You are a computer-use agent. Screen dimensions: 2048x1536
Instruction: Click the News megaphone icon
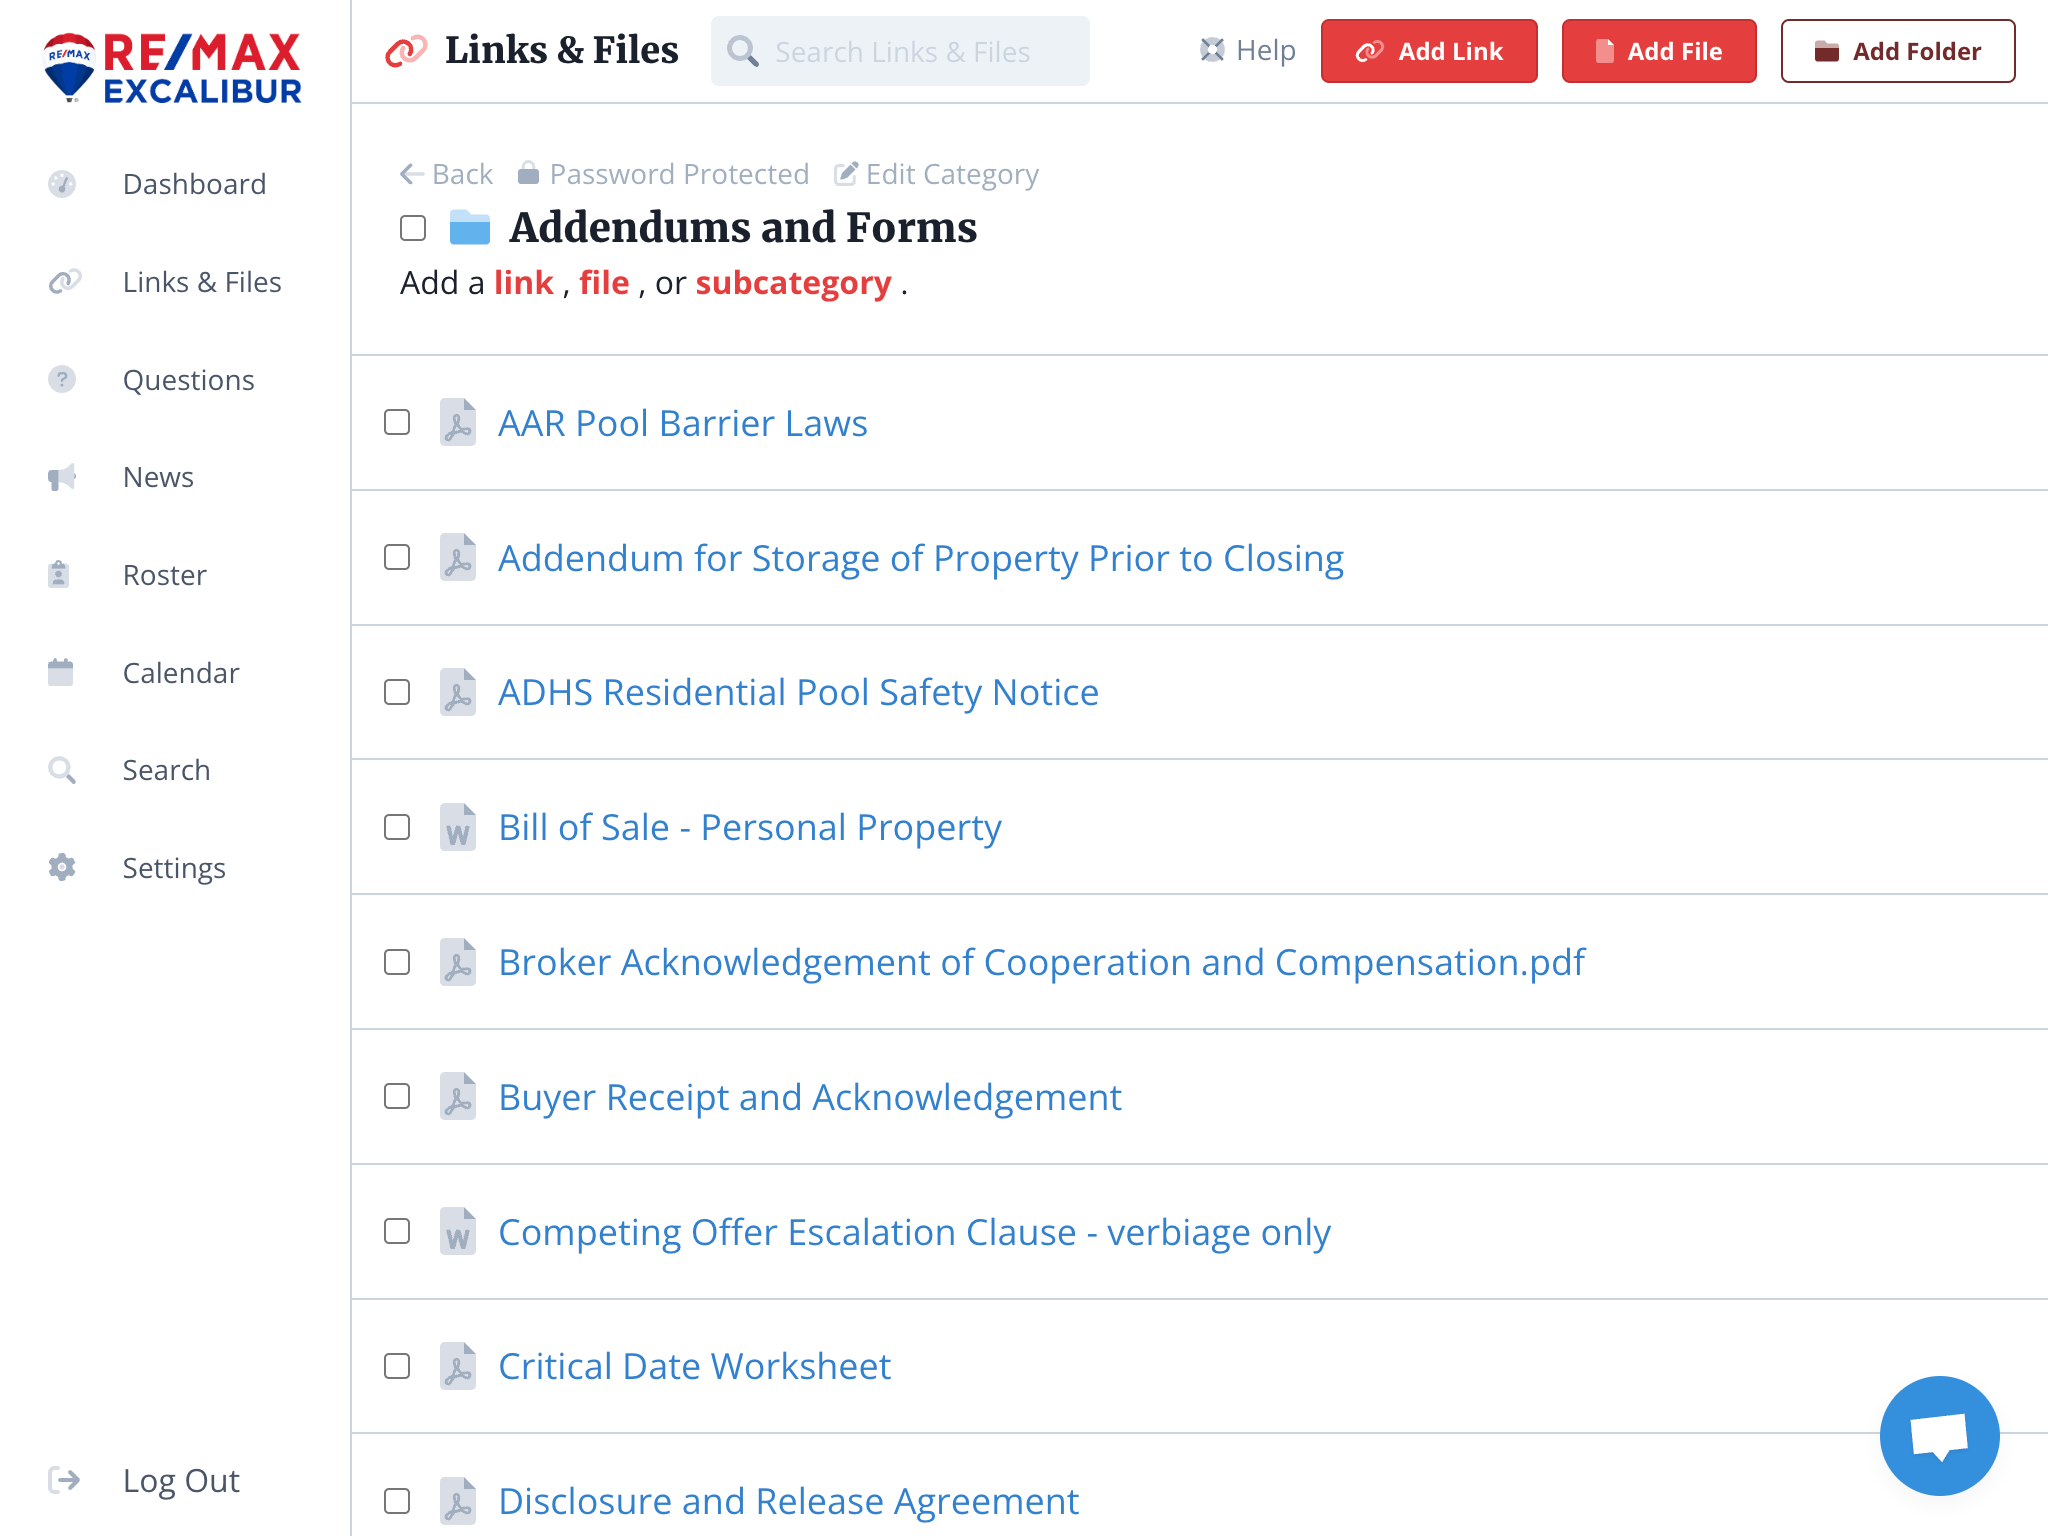[62, 477]
